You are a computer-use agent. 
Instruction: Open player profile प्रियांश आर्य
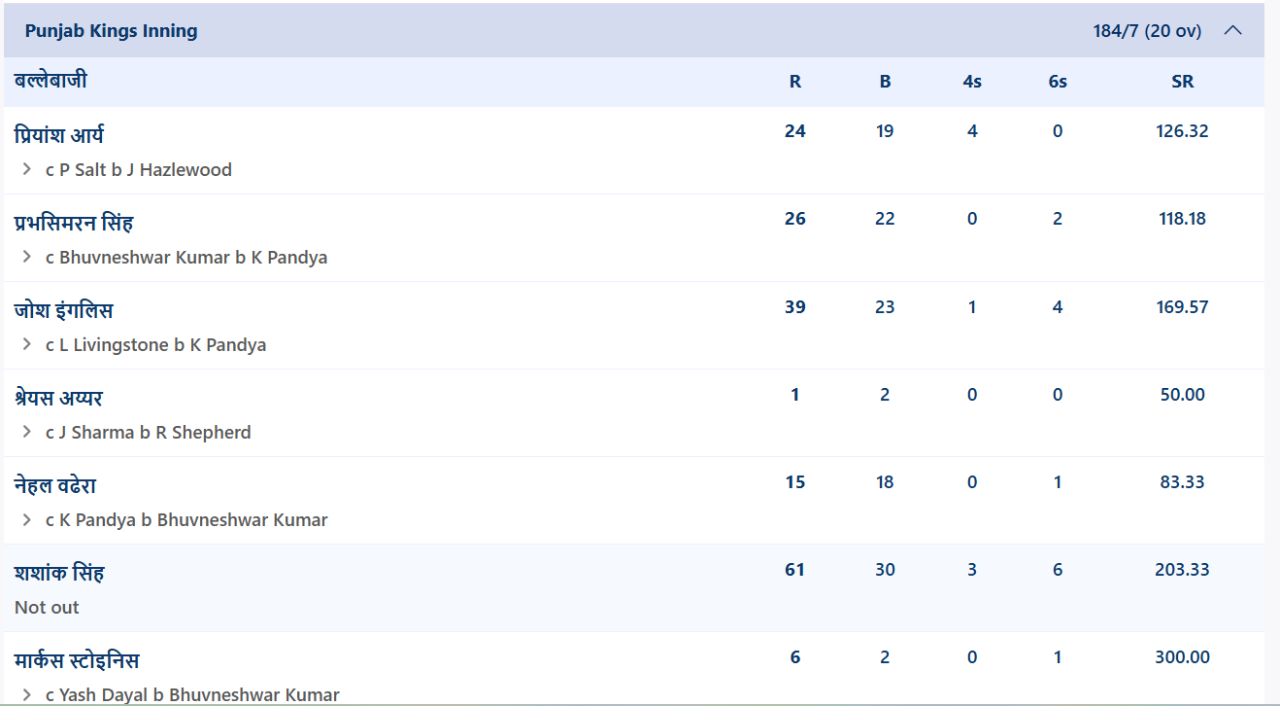click(59, 135)
